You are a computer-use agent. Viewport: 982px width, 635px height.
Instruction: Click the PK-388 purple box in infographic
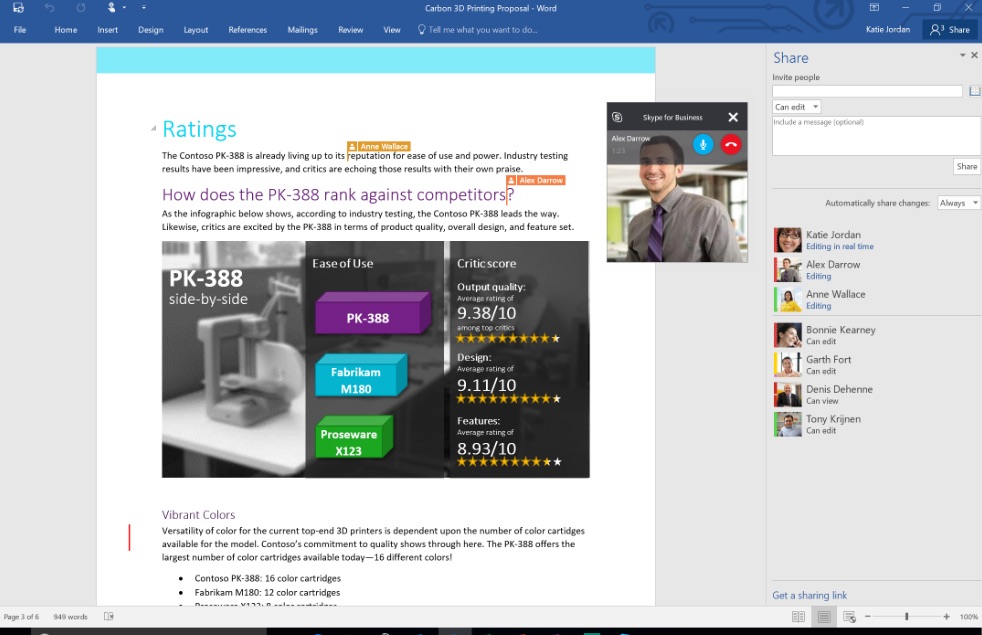[373, 312]
